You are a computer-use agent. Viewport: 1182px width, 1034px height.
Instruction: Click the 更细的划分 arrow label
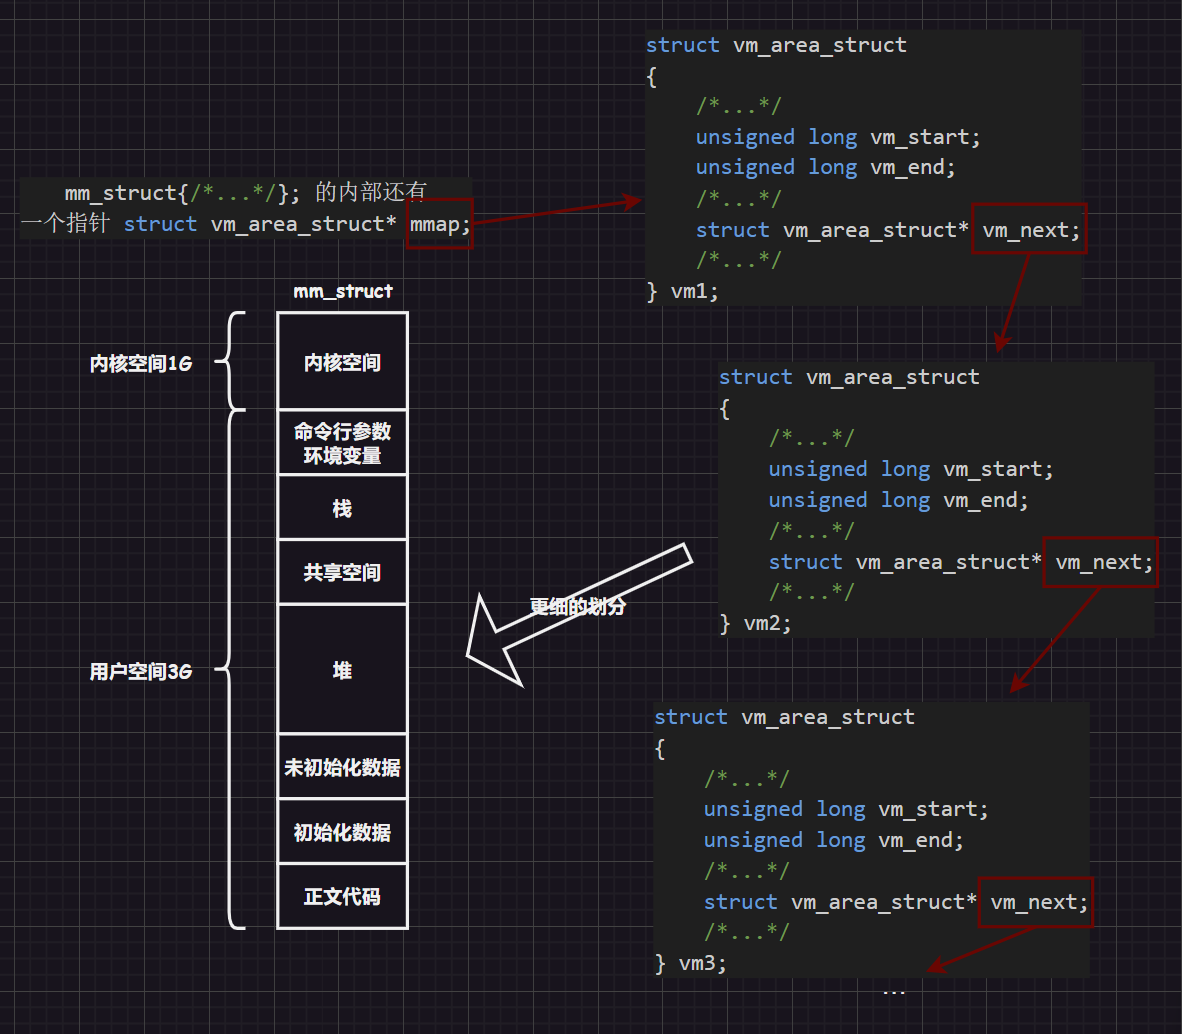[x=577, y=607]
